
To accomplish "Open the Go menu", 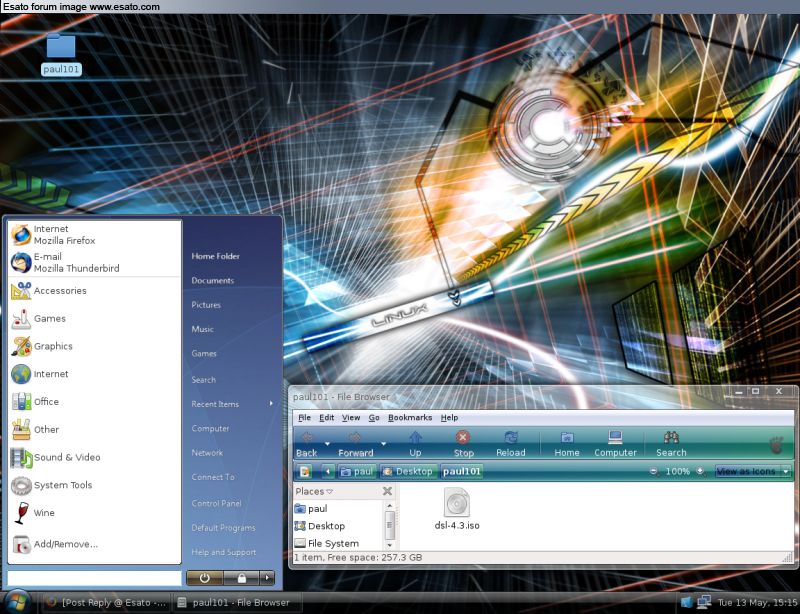I will tap(374, 417).
